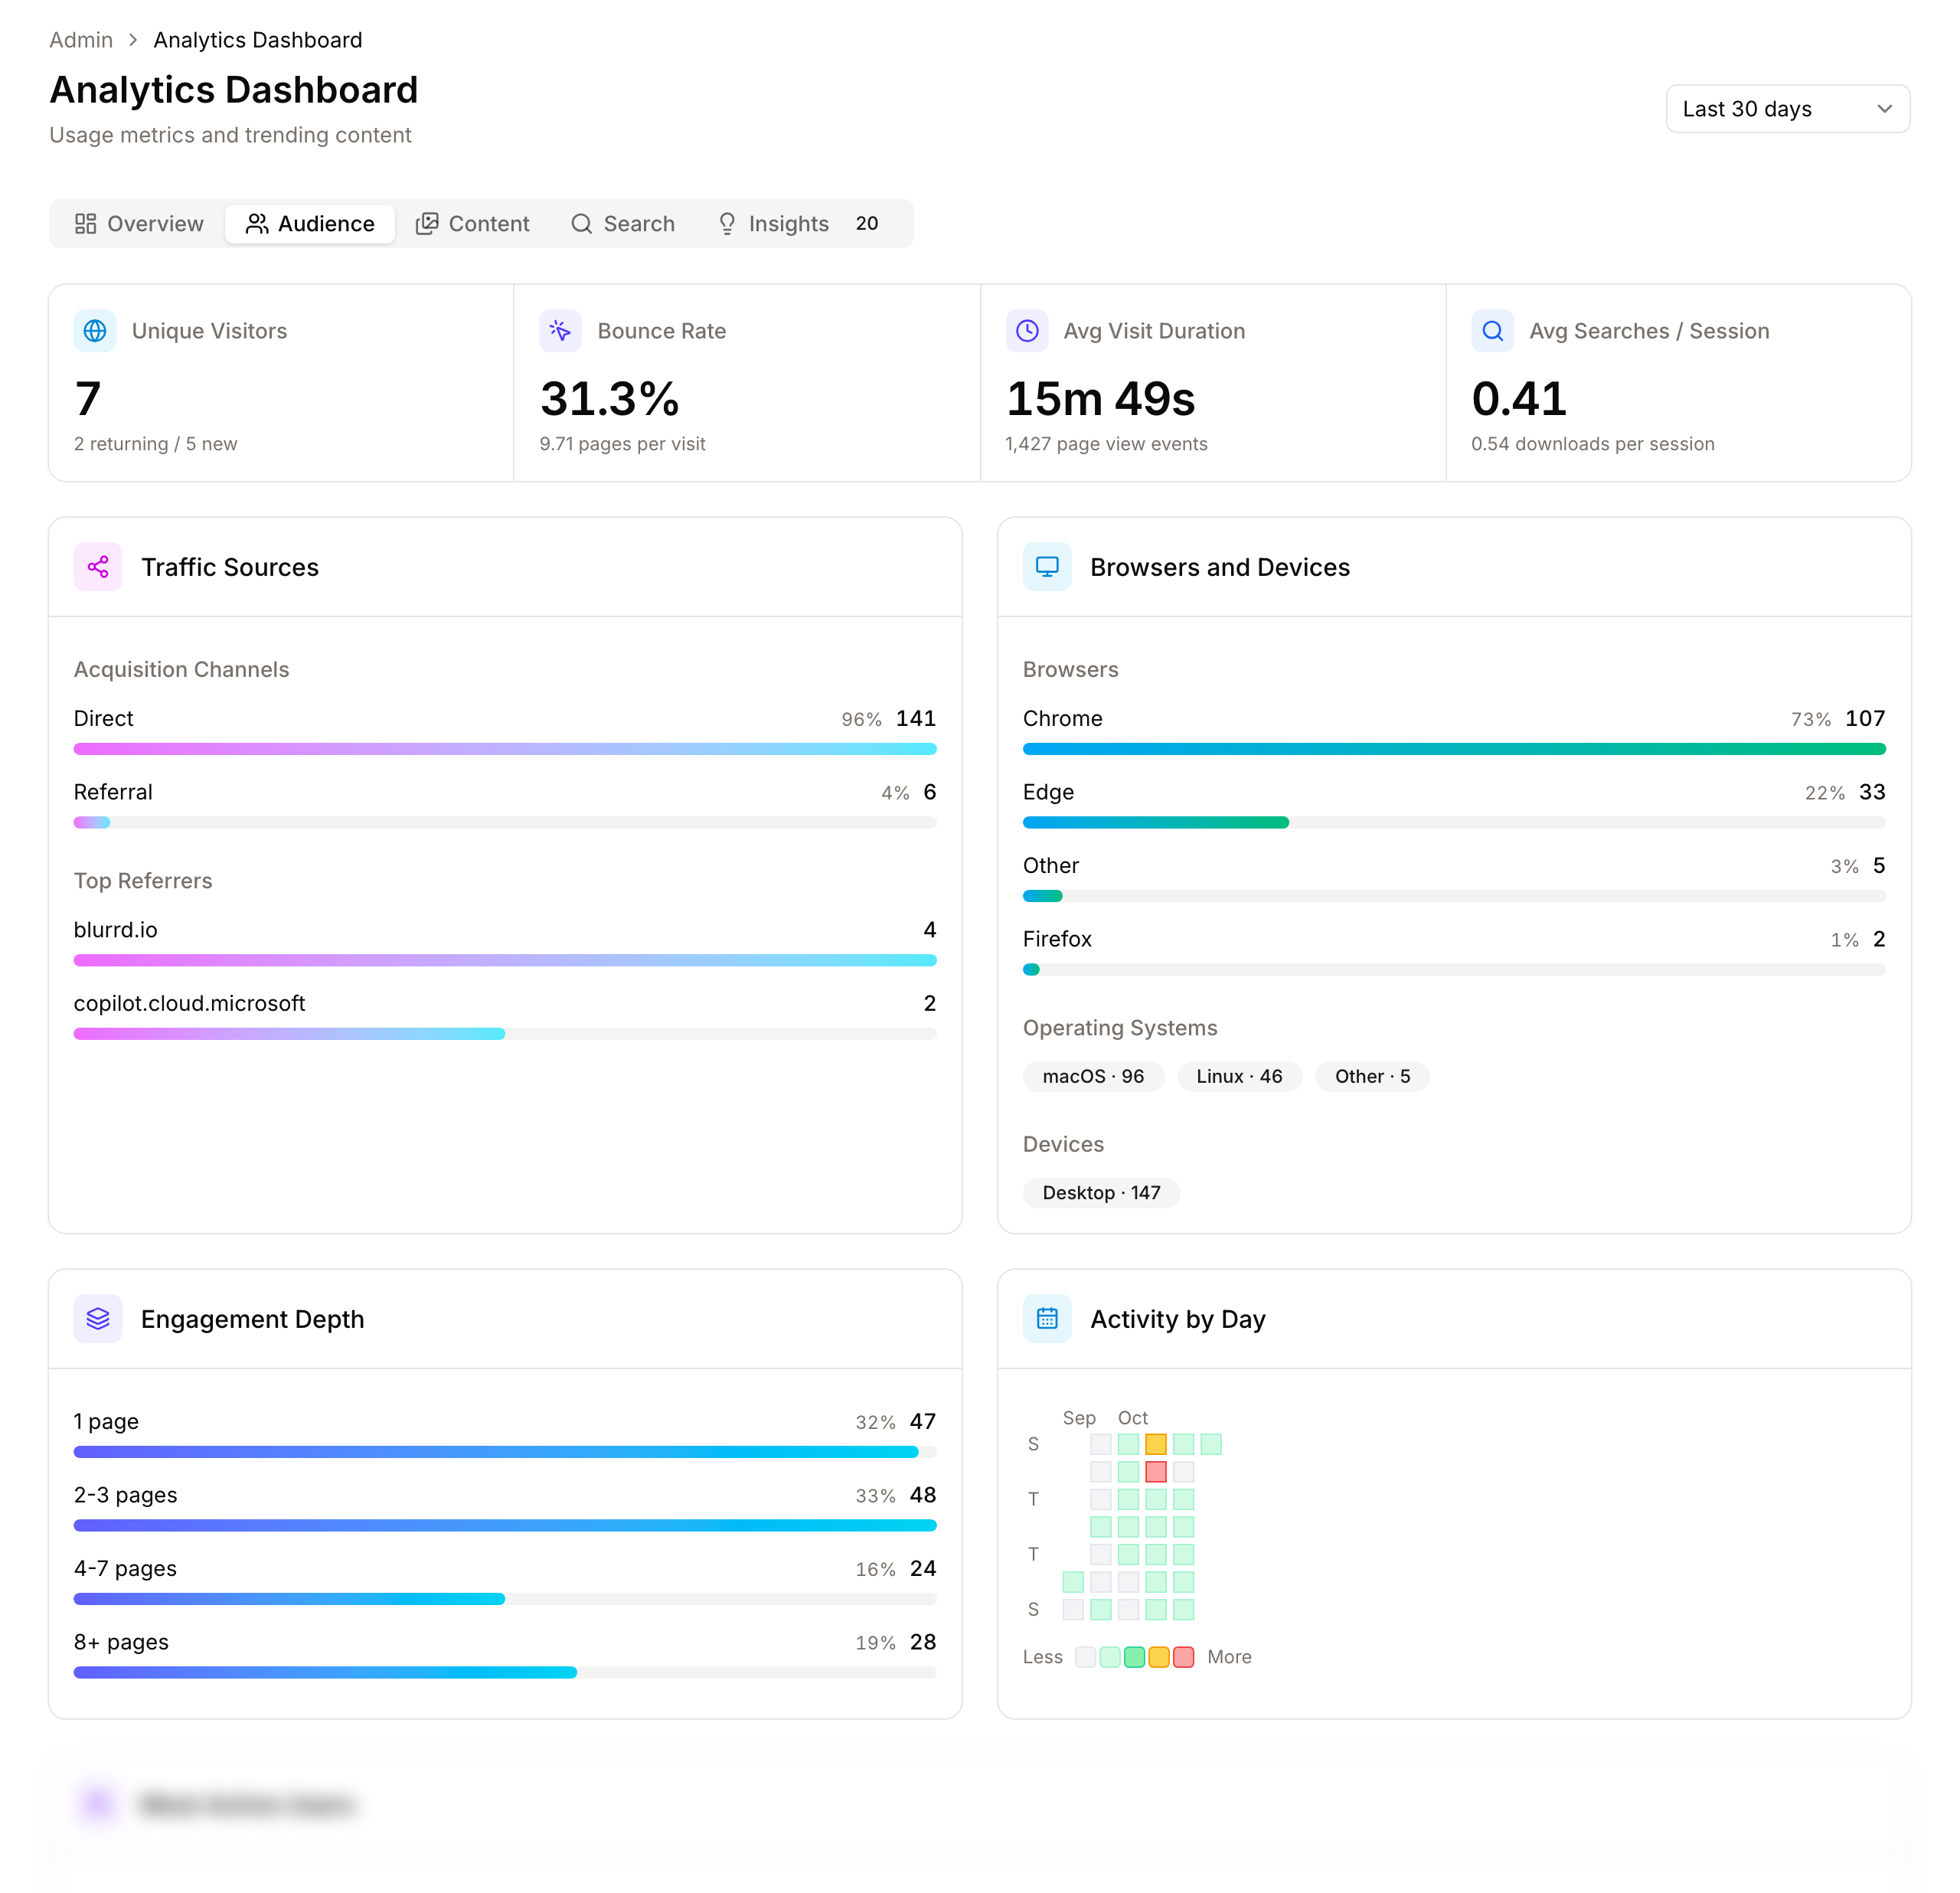Viewport: 1960px width, 1893px height.
Task: Click '0.54 downloads per session' text
Action: tap(1592, 444)
